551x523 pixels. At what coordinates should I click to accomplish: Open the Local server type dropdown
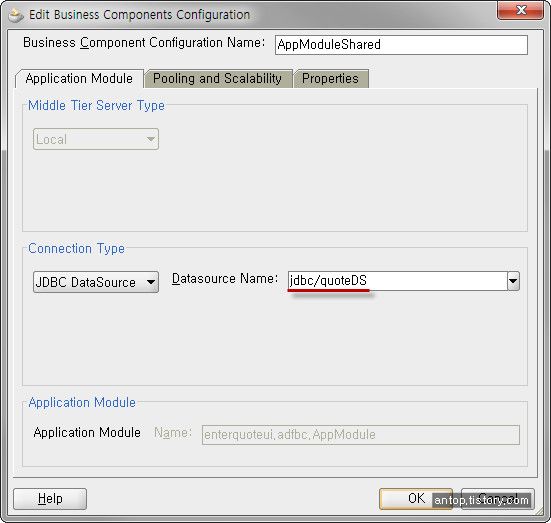(x=96, y=139)
